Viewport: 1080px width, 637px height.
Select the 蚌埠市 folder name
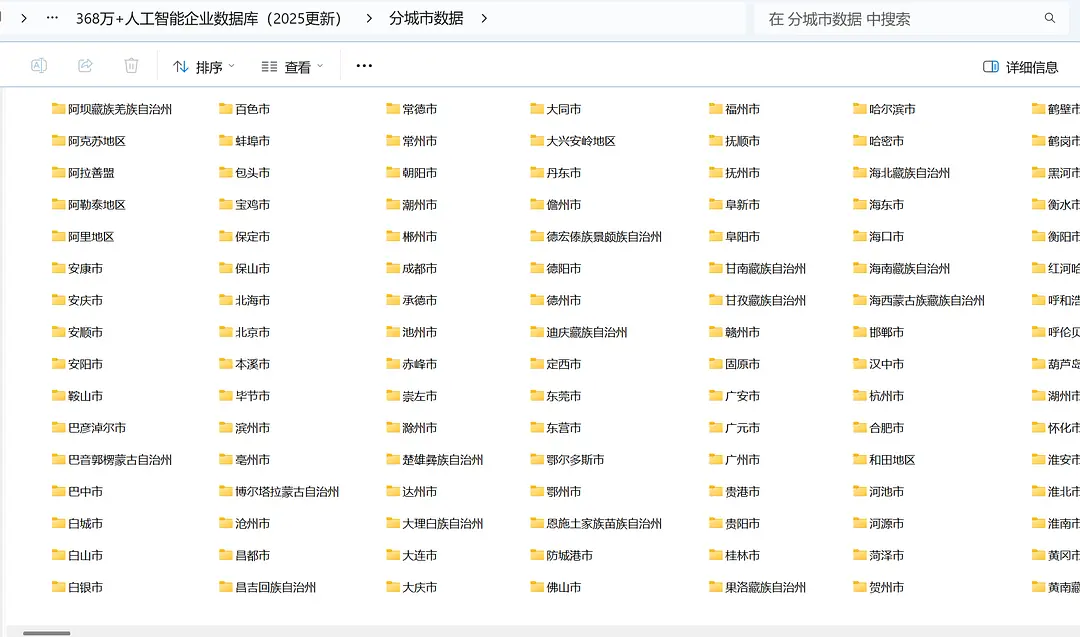coord(253,141)
